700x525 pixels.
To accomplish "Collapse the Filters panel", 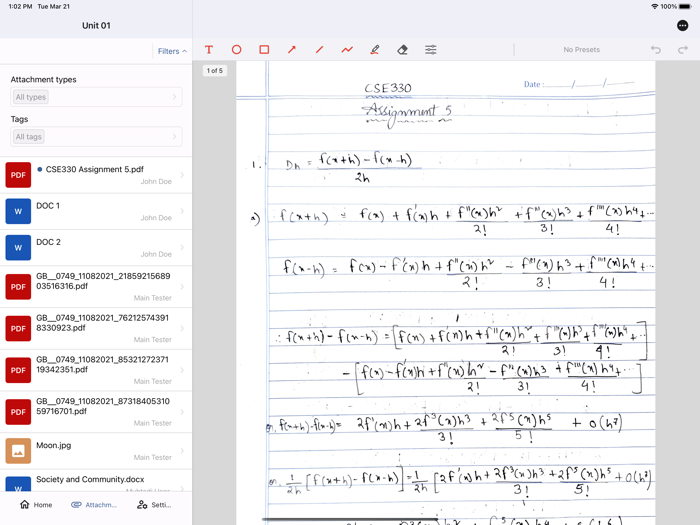I will tap(172, 51).
